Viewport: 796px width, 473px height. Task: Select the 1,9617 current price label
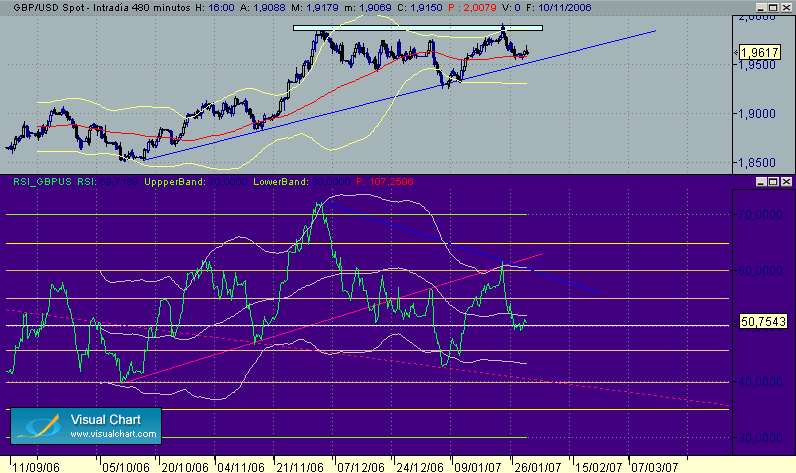point(759,52)
